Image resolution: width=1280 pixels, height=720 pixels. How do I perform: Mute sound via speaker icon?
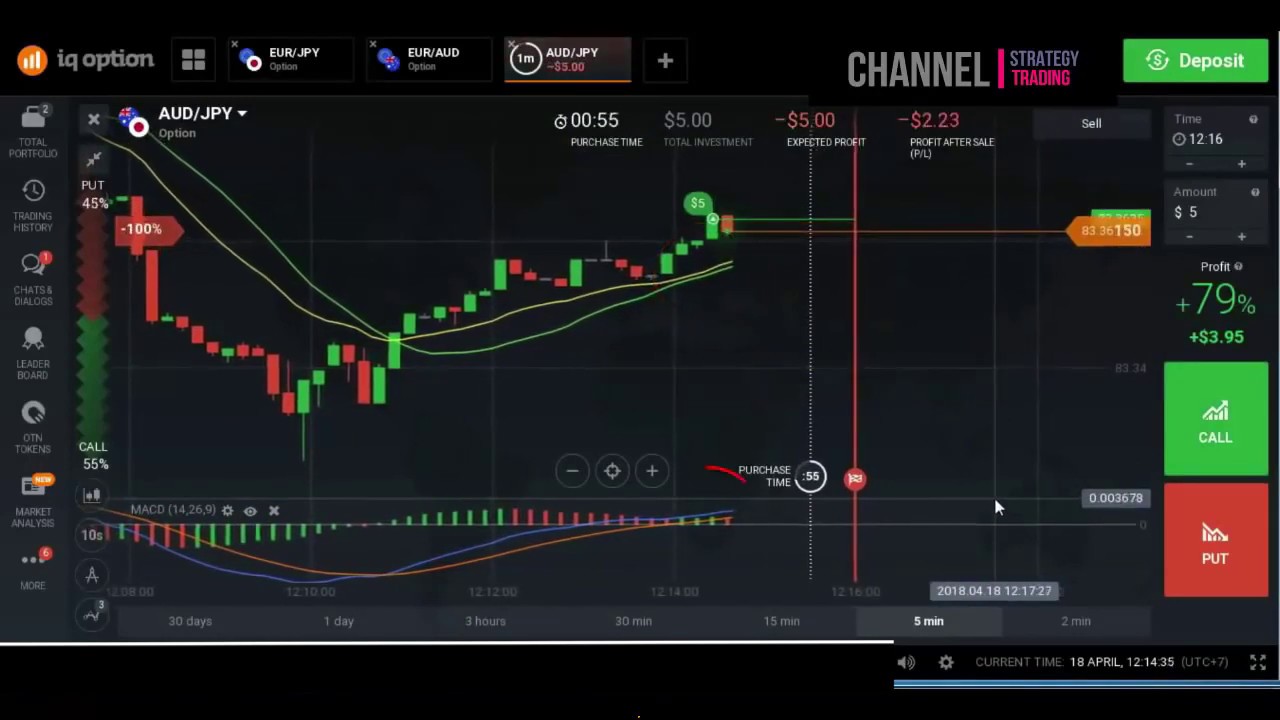[906, 662]
